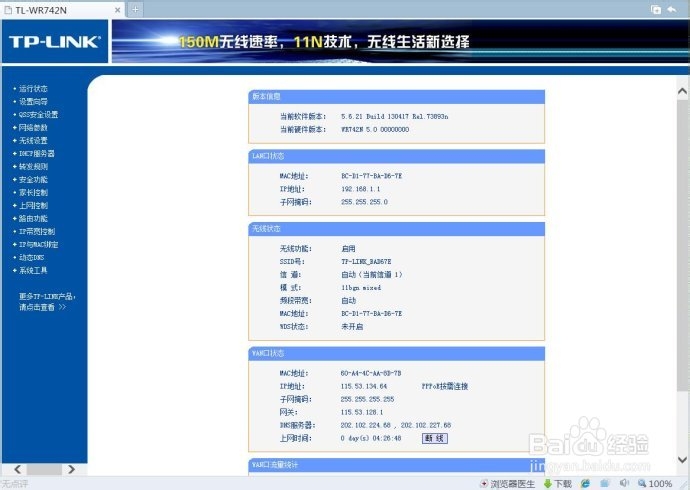Click the 11bgn mixed mode value
The height and width of the screenshot is (490, 690).
coord(361,288)
